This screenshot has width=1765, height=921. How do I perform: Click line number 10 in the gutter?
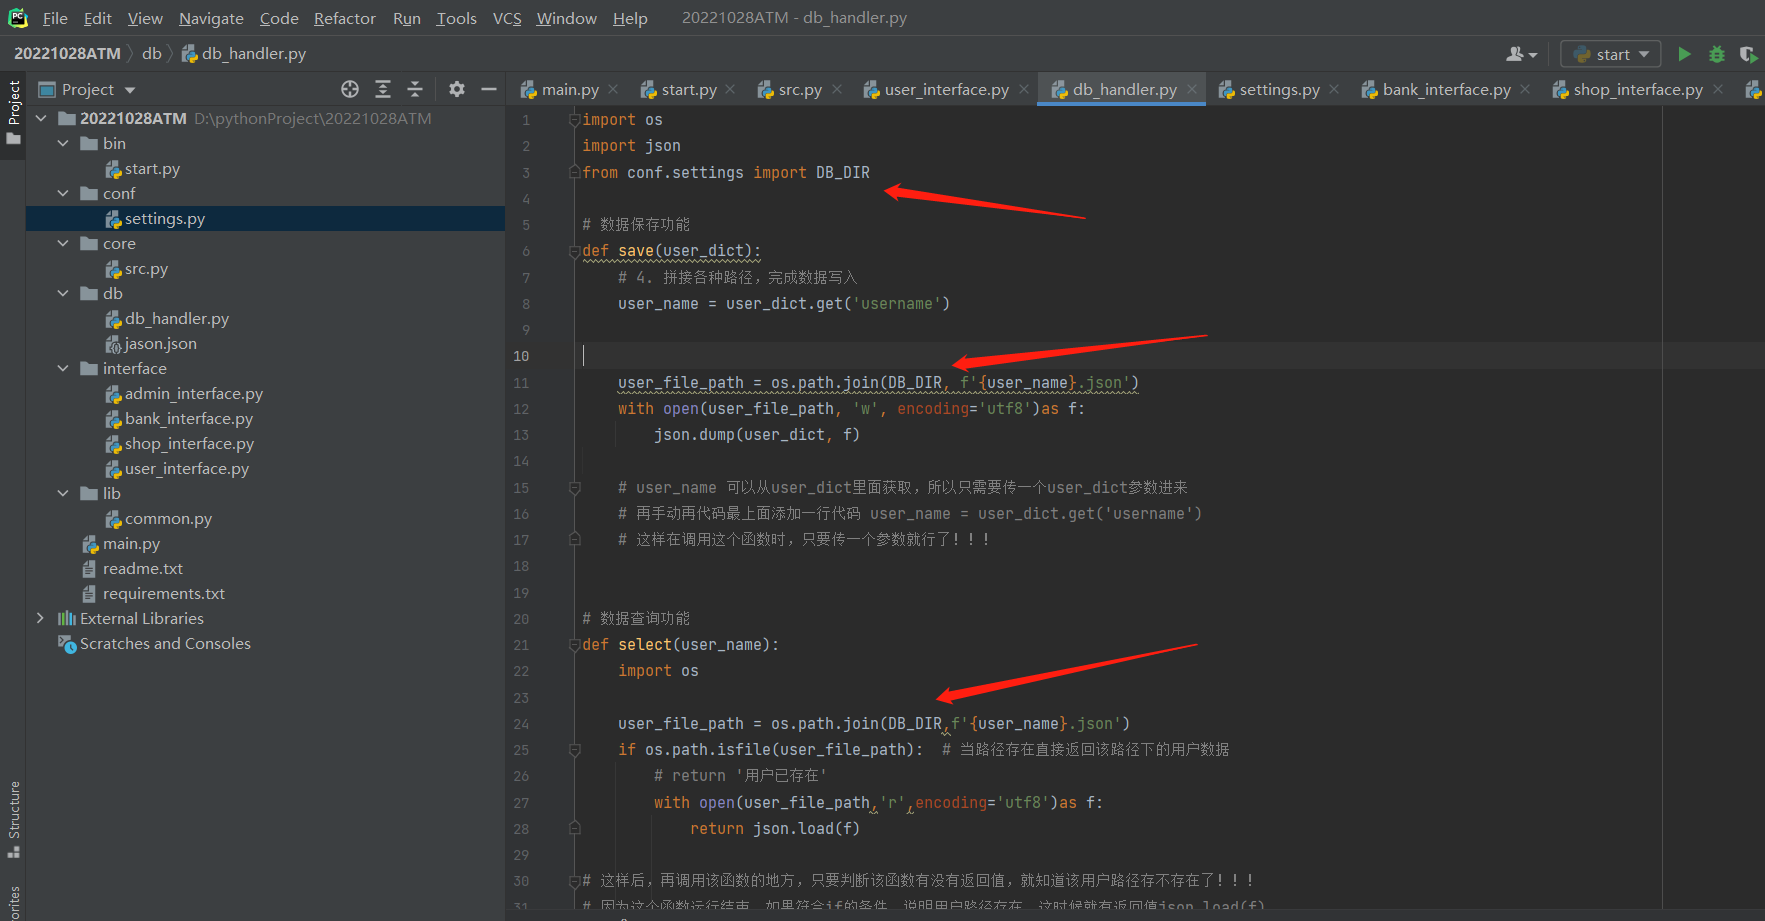point(521,356)
